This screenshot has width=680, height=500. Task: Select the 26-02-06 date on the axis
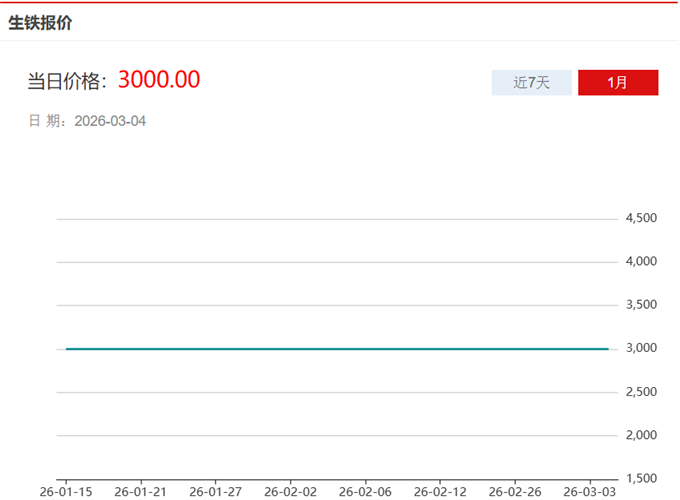(365, 492)
